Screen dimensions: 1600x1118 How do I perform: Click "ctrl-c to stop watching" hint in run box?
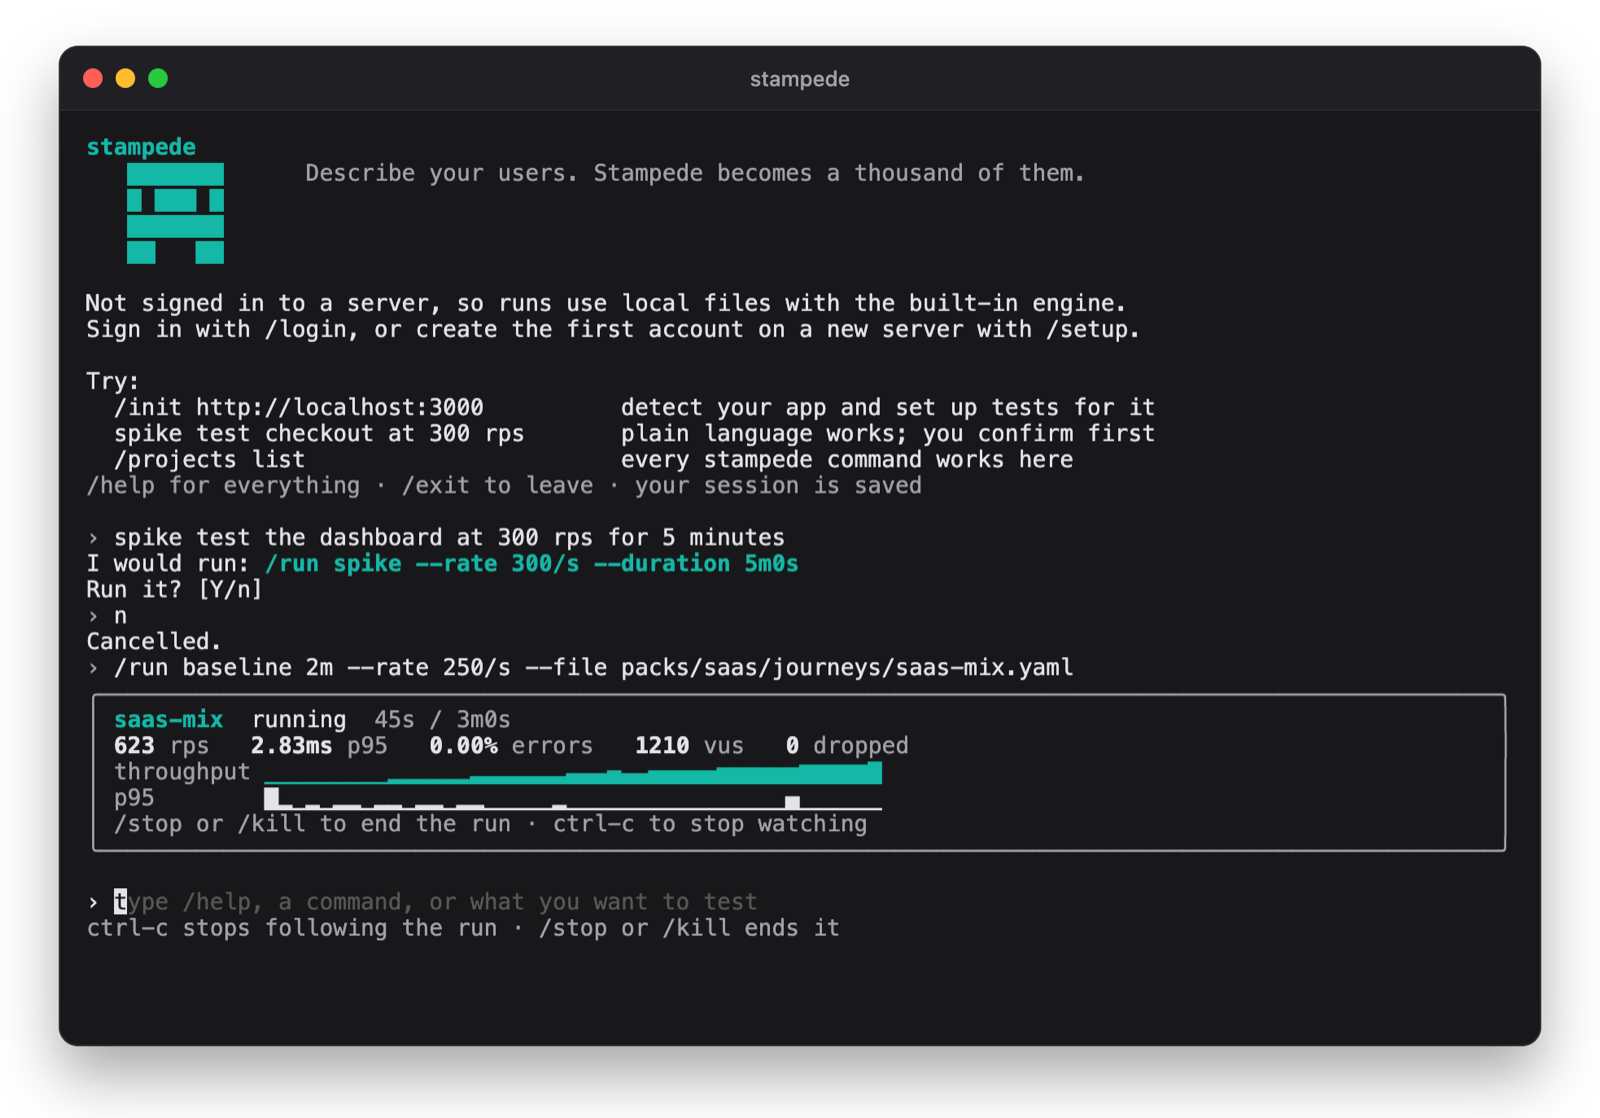[710, 824]
